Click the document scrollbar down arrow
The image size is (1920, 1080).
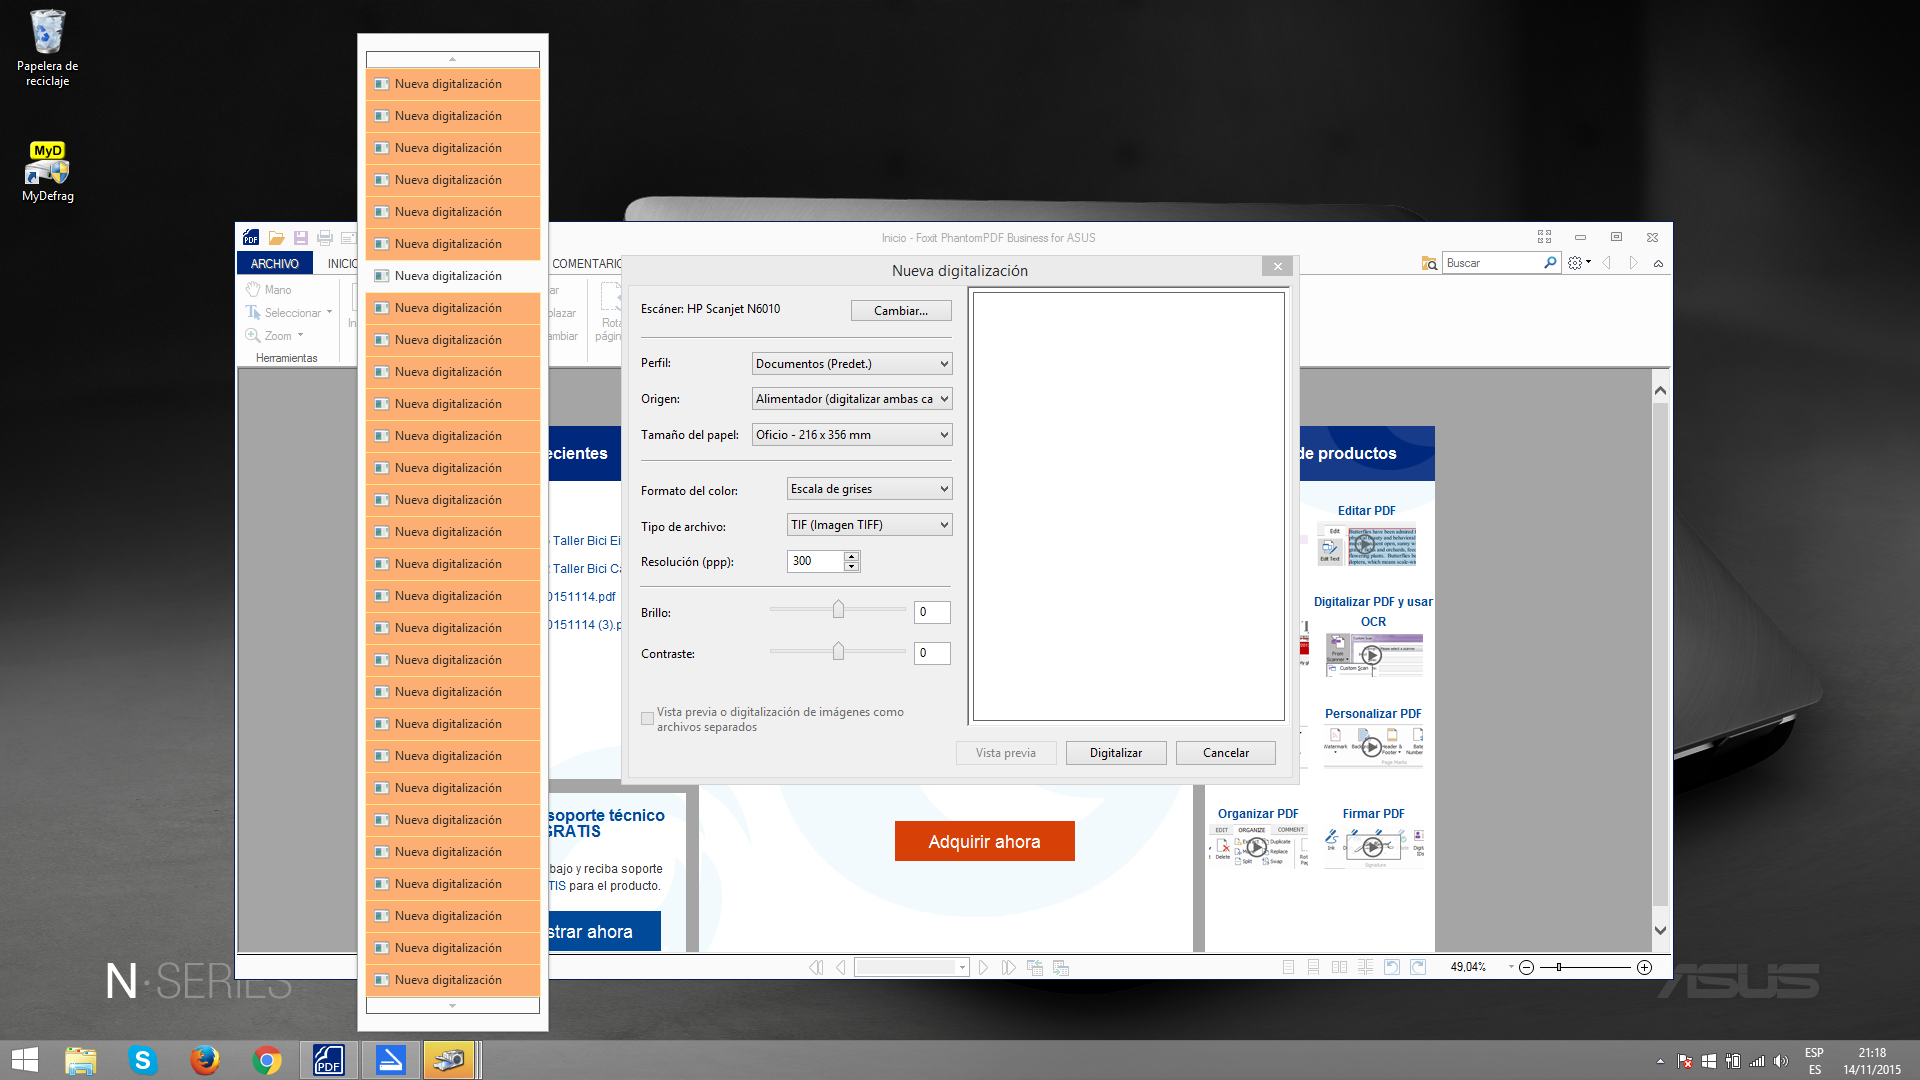(1660, 930)
